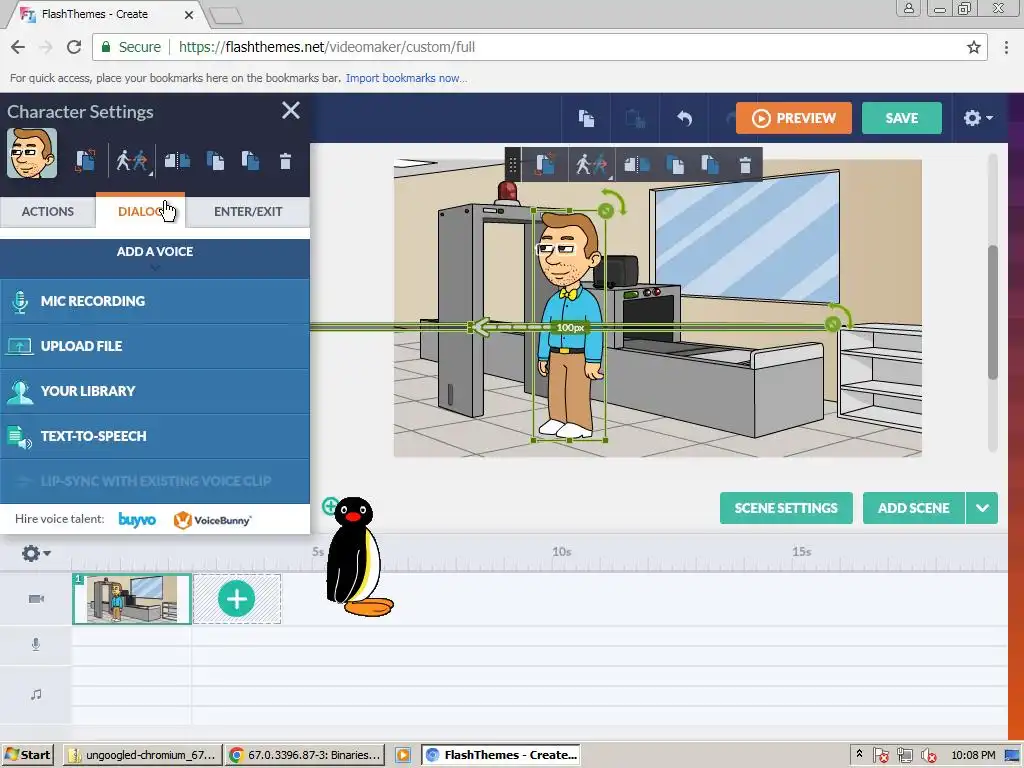Click the copy icon in top editor toolbar
Viewport: 1024px width, 768px height.
point(586,118)
